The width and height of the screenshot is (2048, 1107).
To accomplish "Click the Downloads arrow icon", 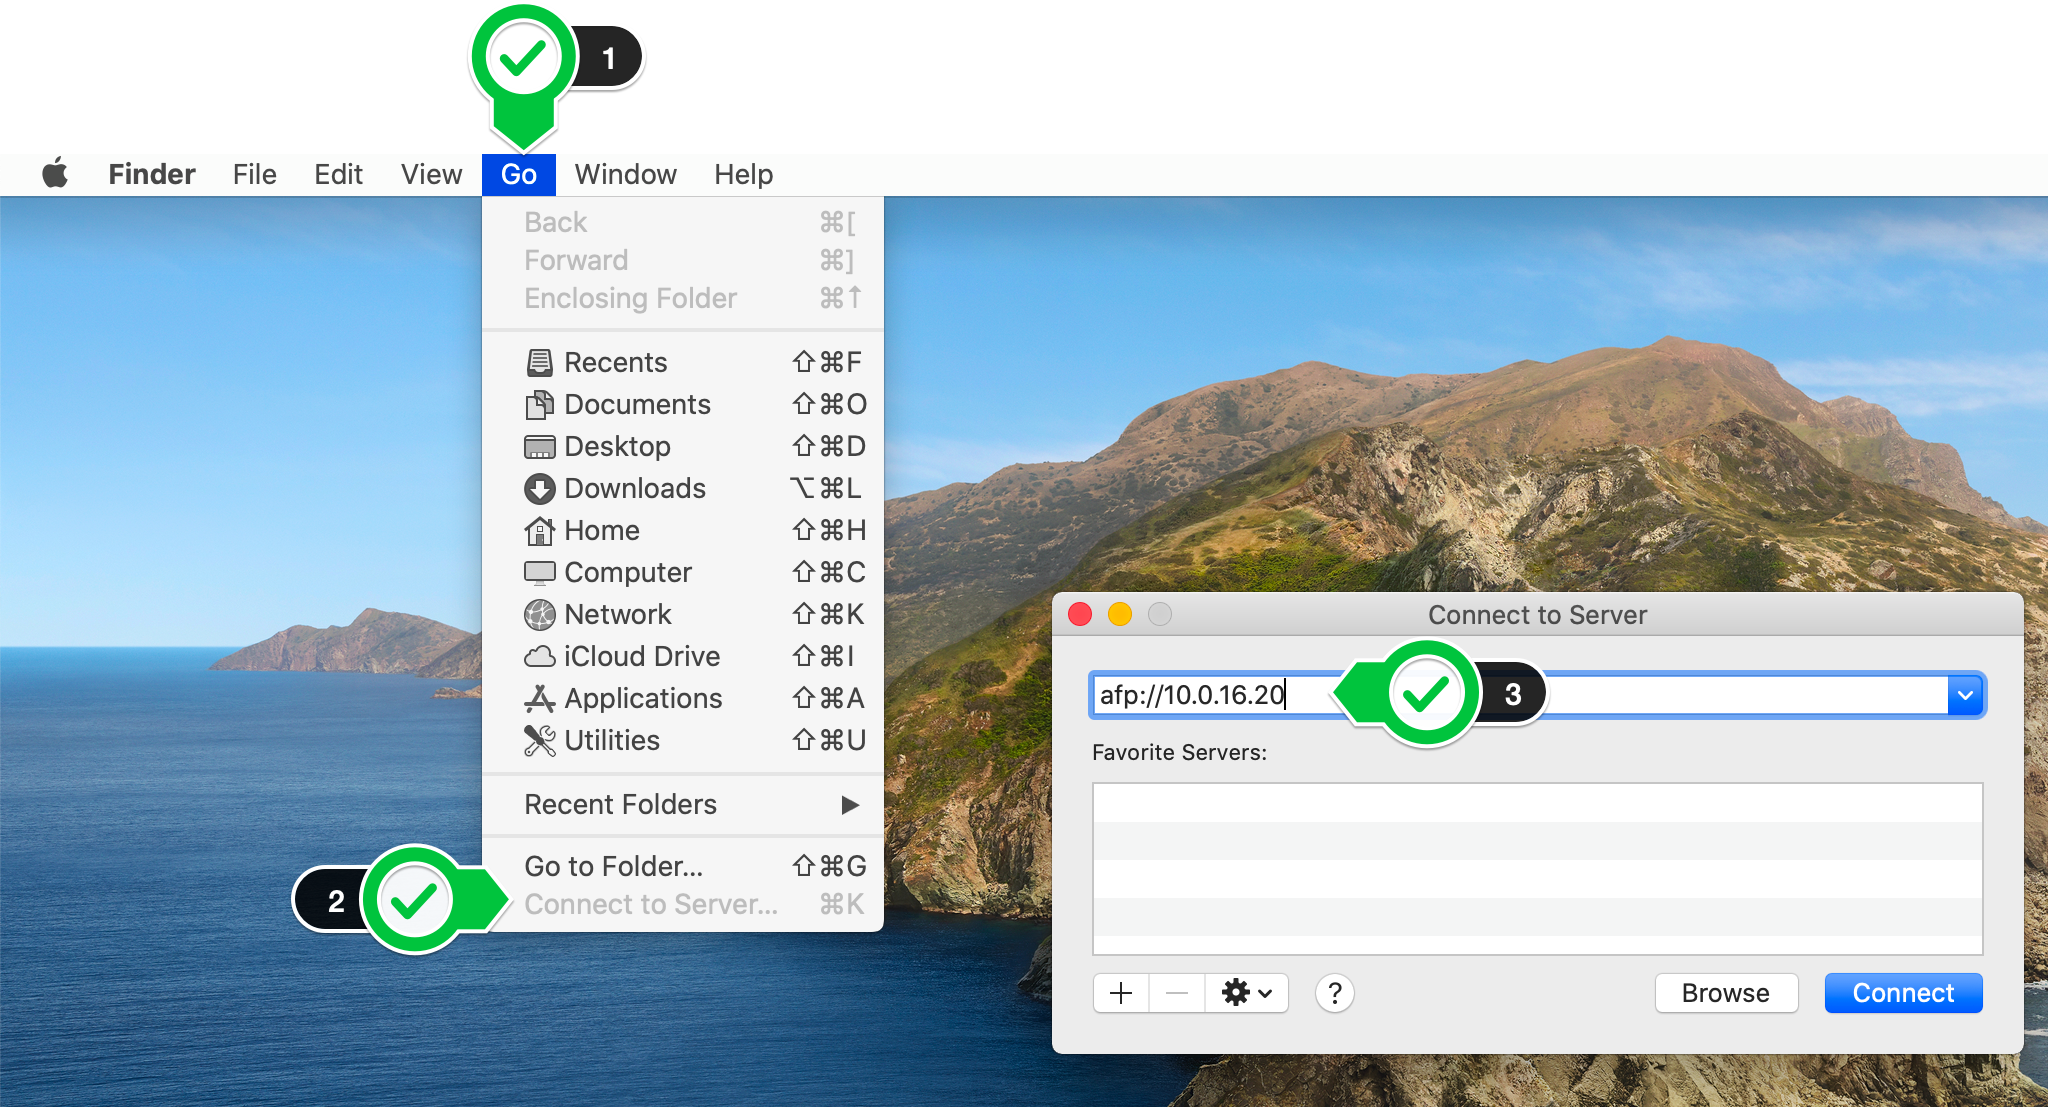I will pyautogui.click(x=539, y=488).
